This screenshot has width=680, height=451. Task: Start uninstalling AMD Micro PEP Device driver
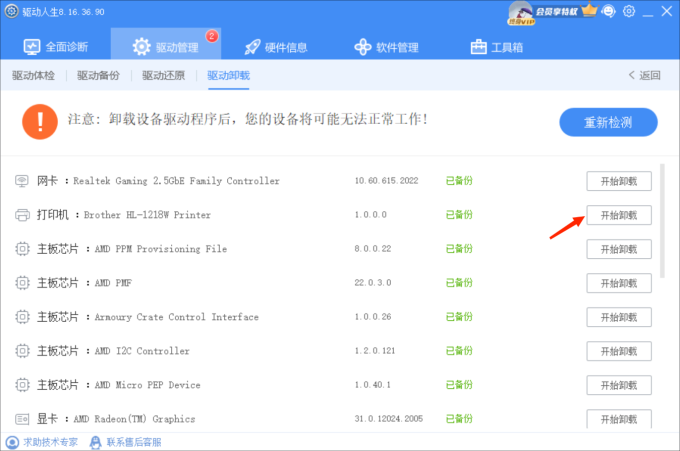619,385
